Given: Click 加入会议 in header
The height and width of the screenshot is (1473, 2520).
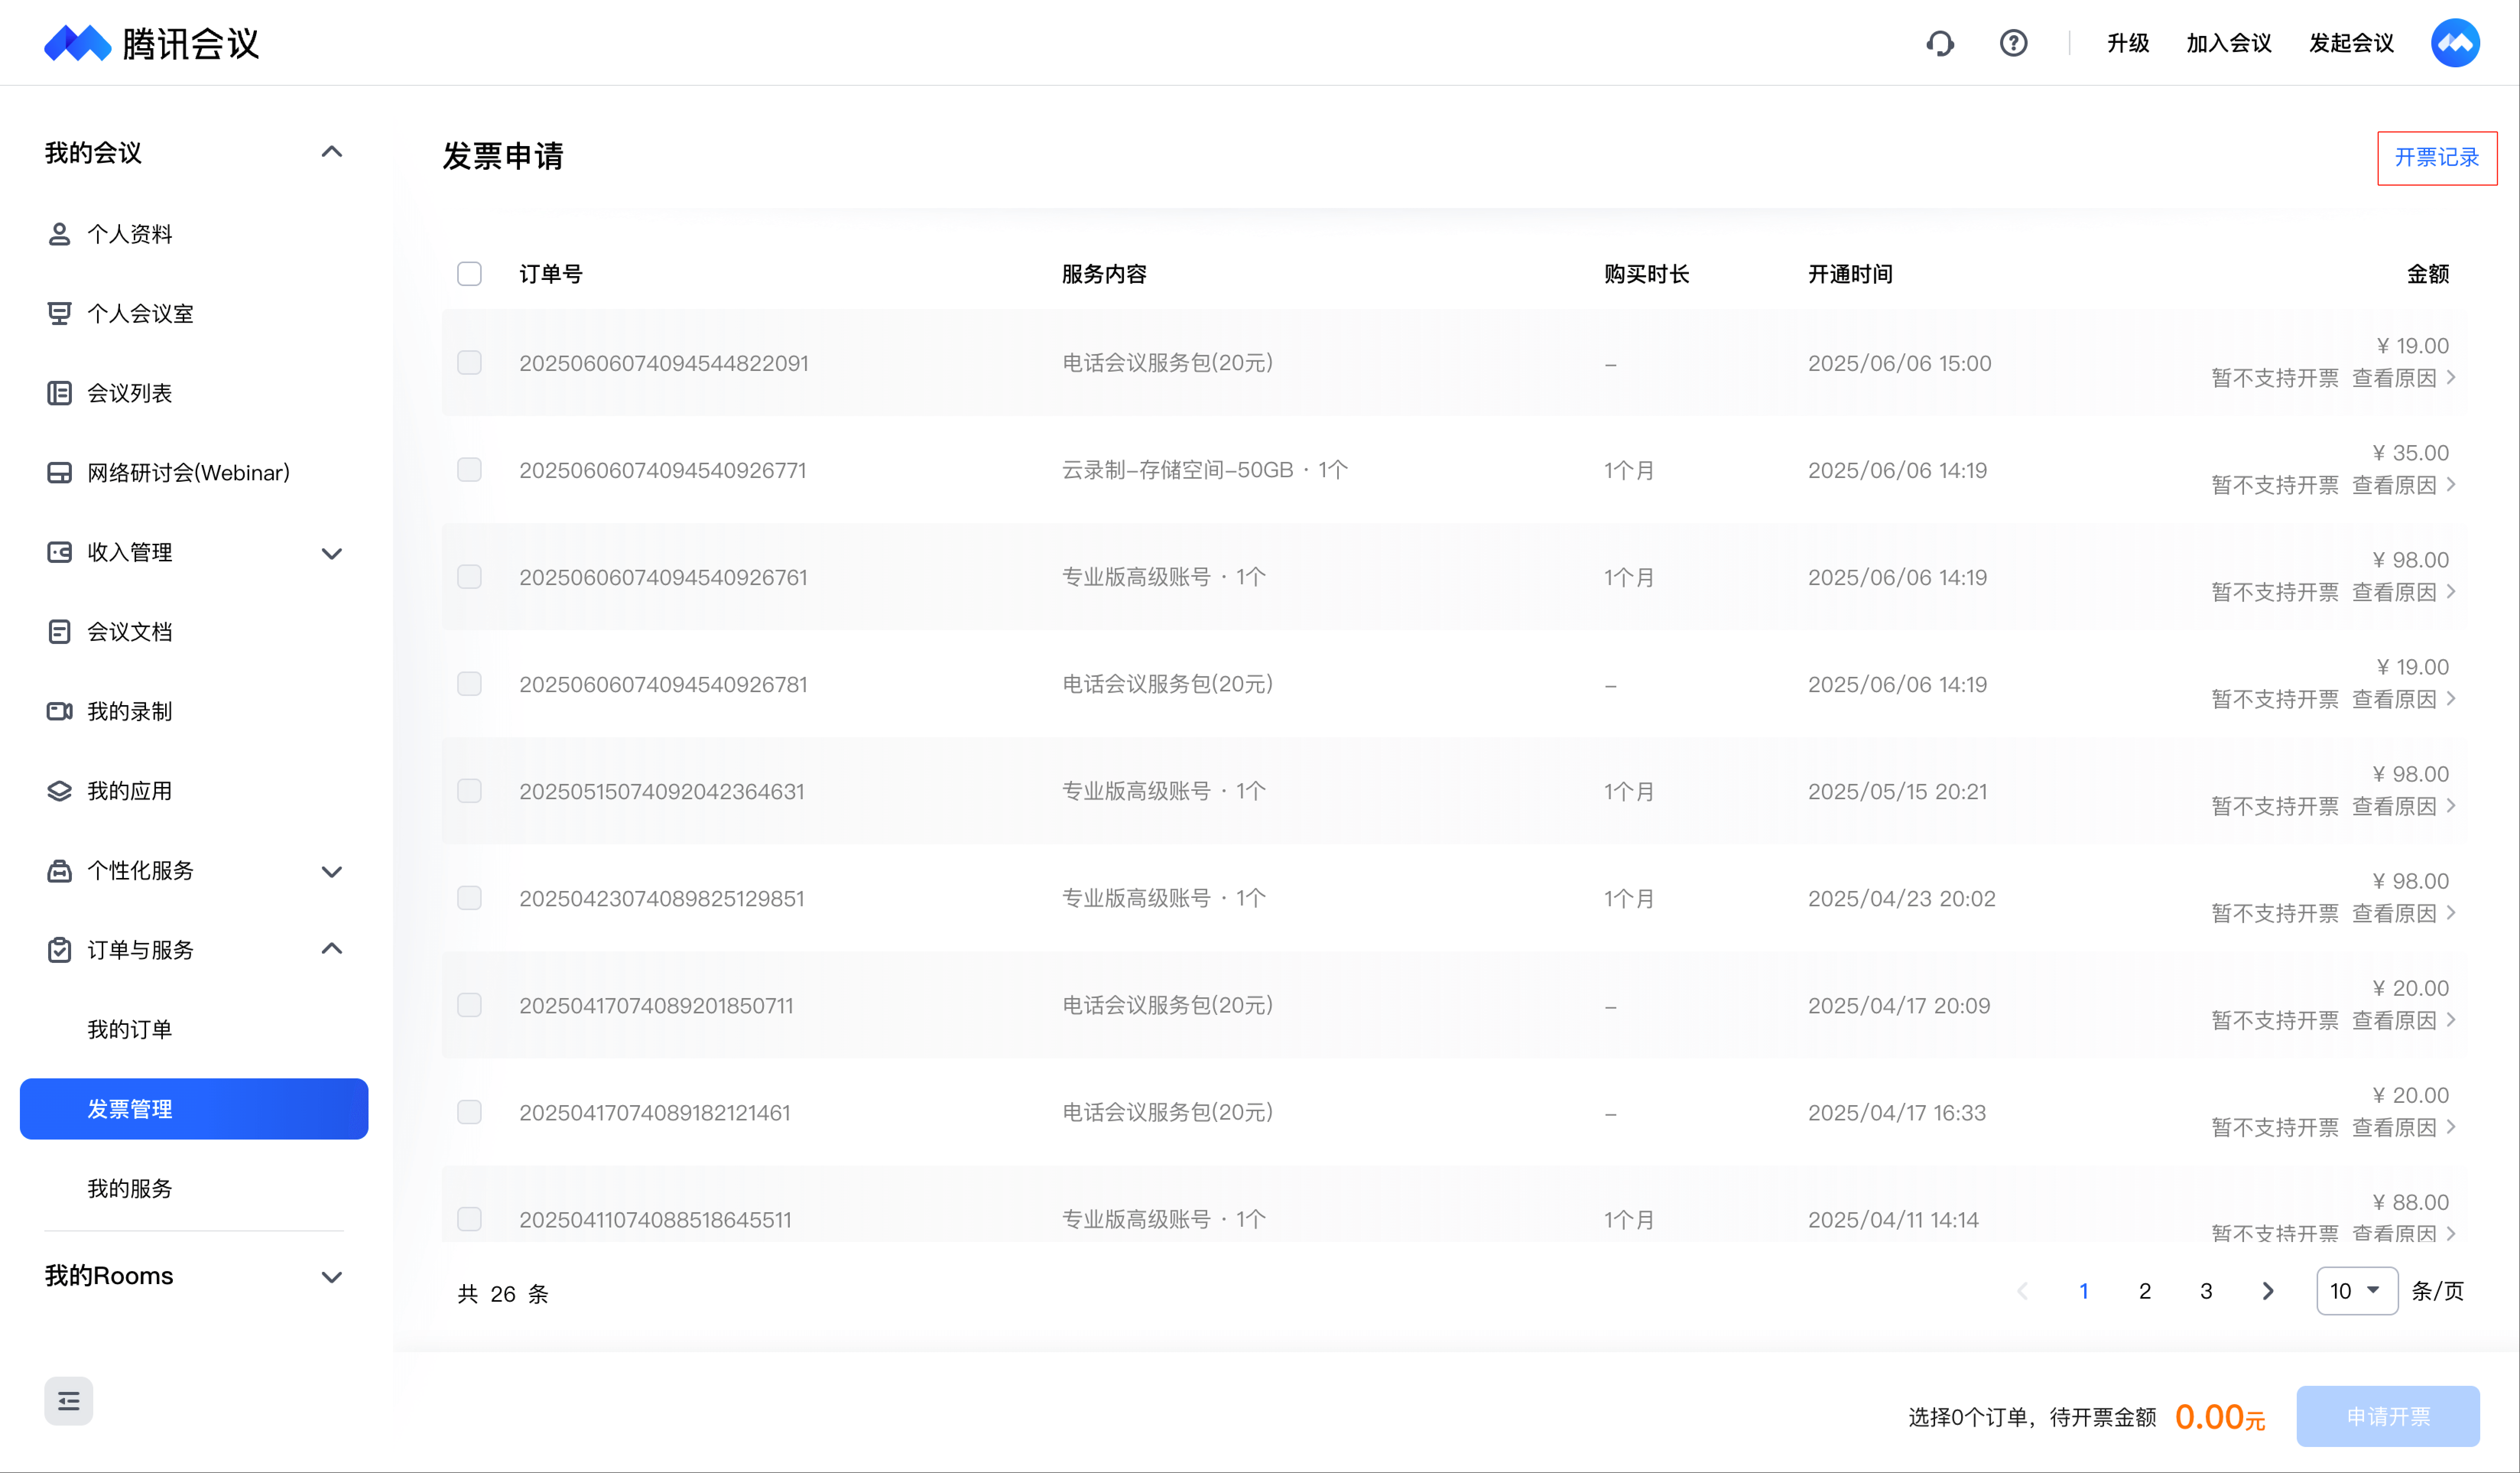Looking at the screenshot, I should 2229,43.
